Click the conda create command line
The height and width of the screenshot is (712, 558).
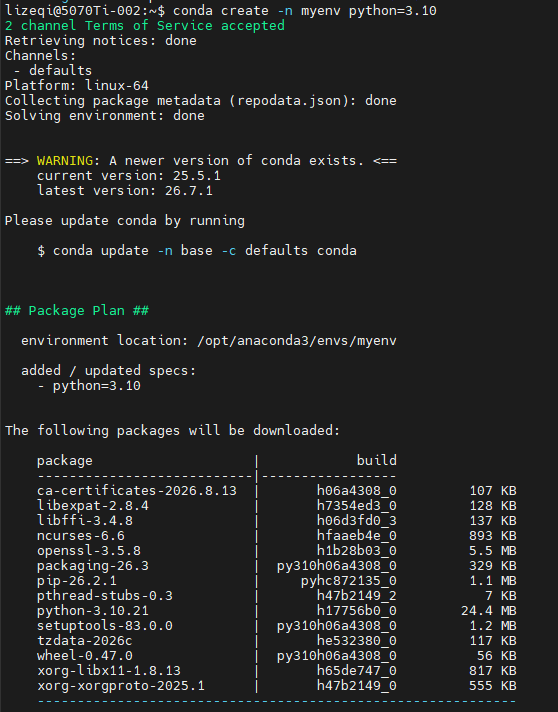click(221, 10)
